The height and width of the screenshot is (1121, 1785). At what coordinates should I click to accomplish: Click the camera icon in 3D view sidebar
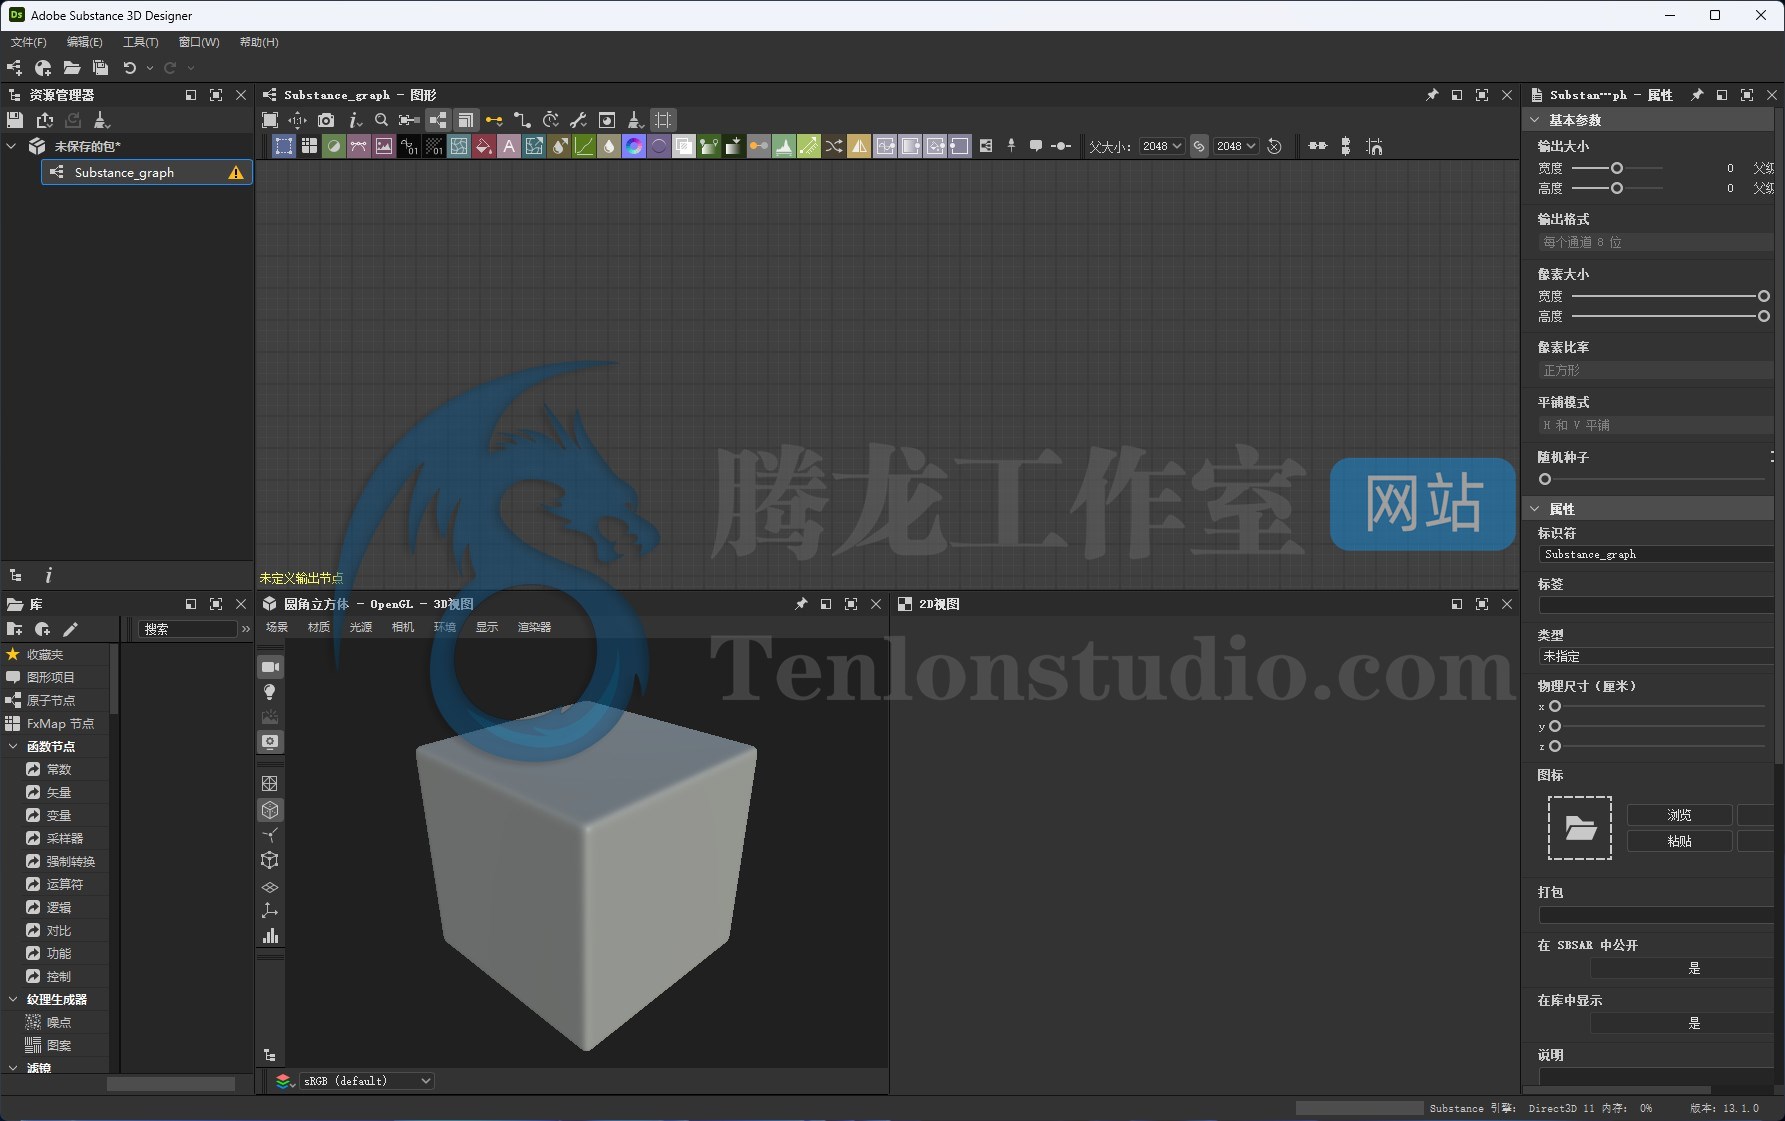click(x=270, y=667)
